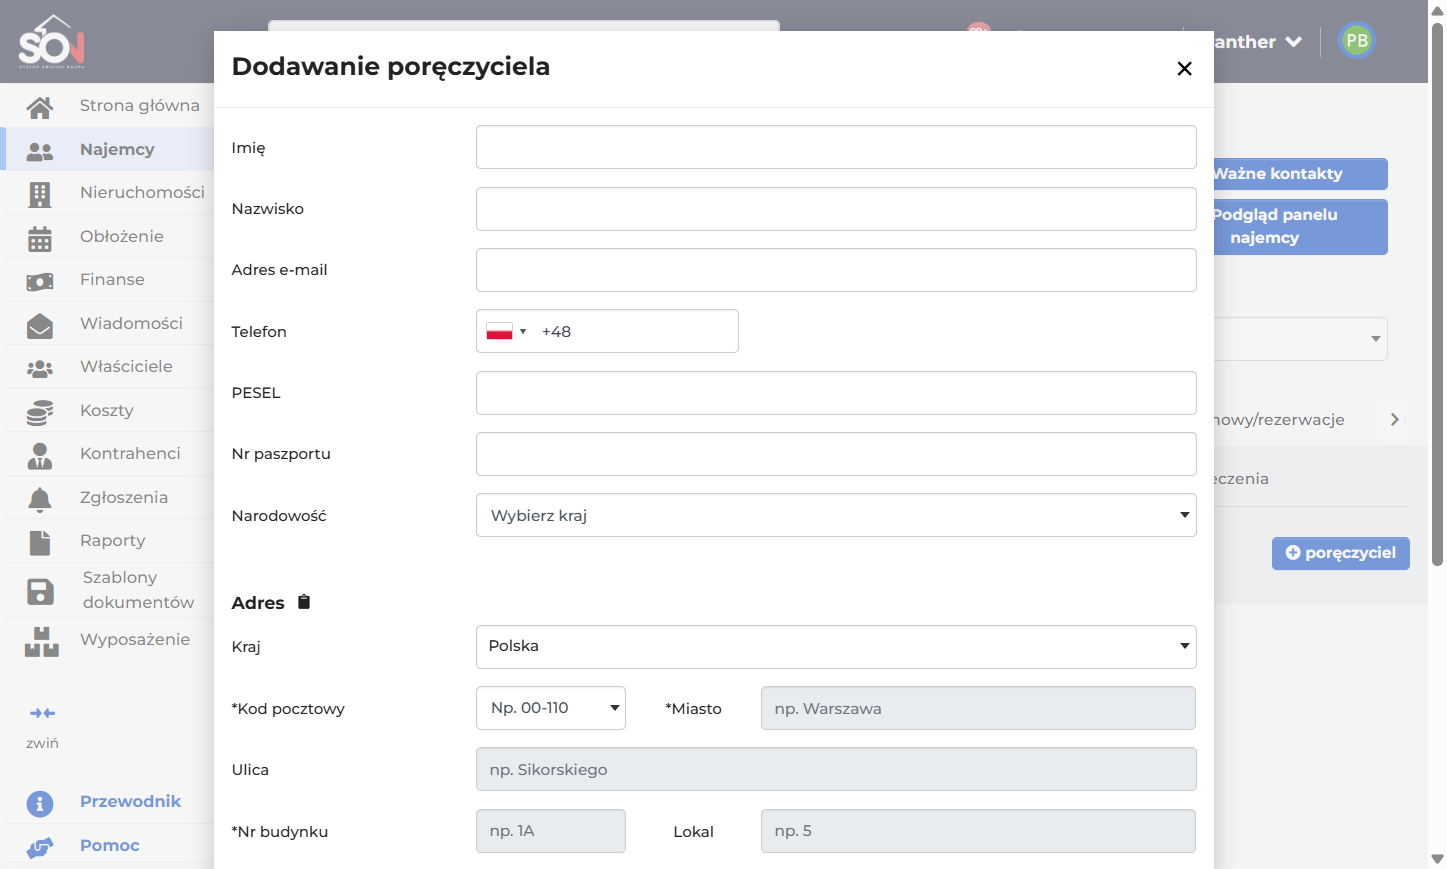Open Wyposażenie boxes icon
This screenshot has width=1447, height=869.
[42, 642]
